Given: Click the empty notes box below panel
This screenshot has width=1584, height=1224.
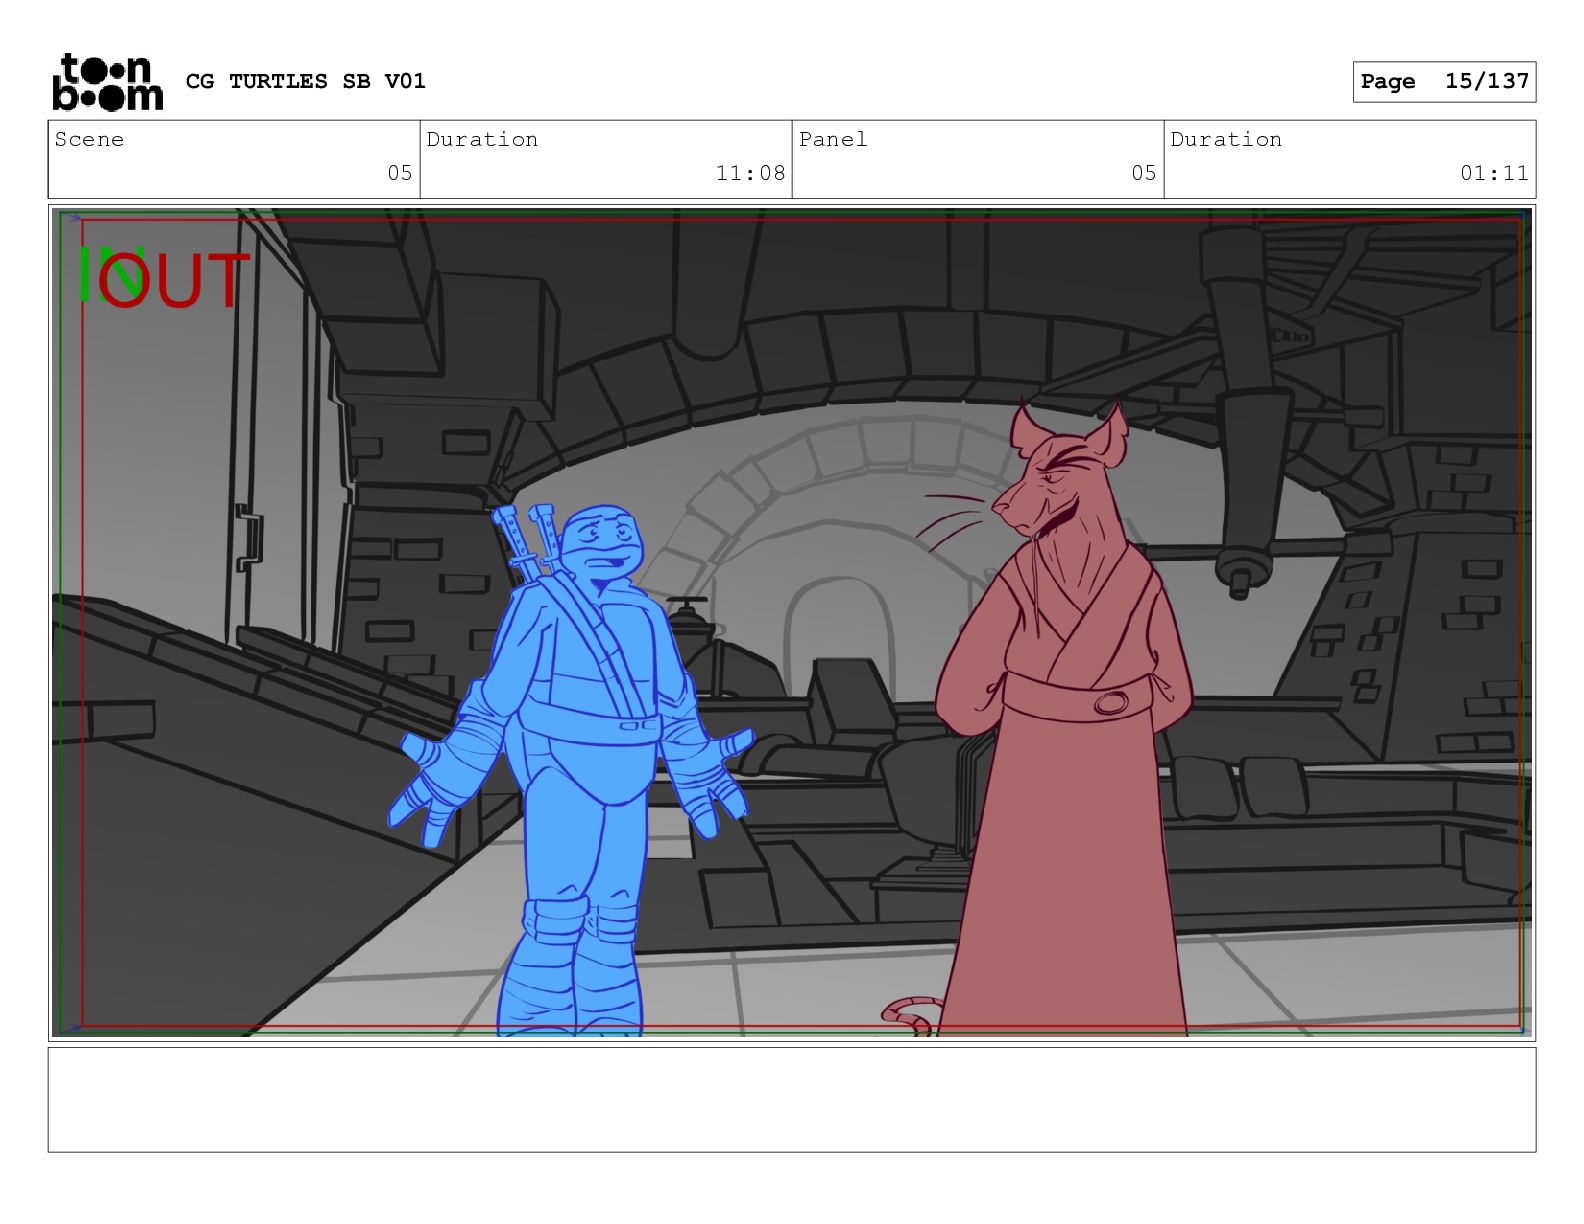Looking at the screenshot, I should pos(792,1099).
